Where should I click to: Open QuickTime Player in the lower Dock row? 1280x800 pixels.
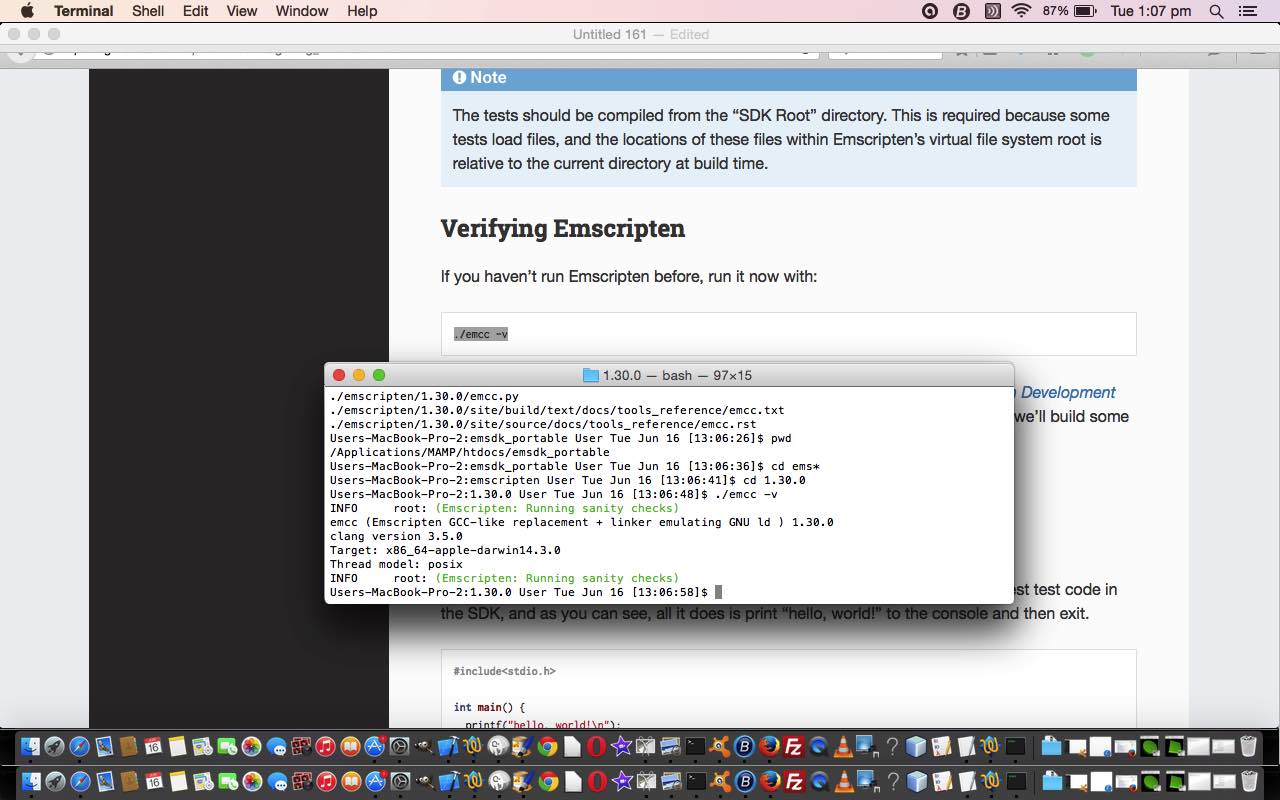819,780
